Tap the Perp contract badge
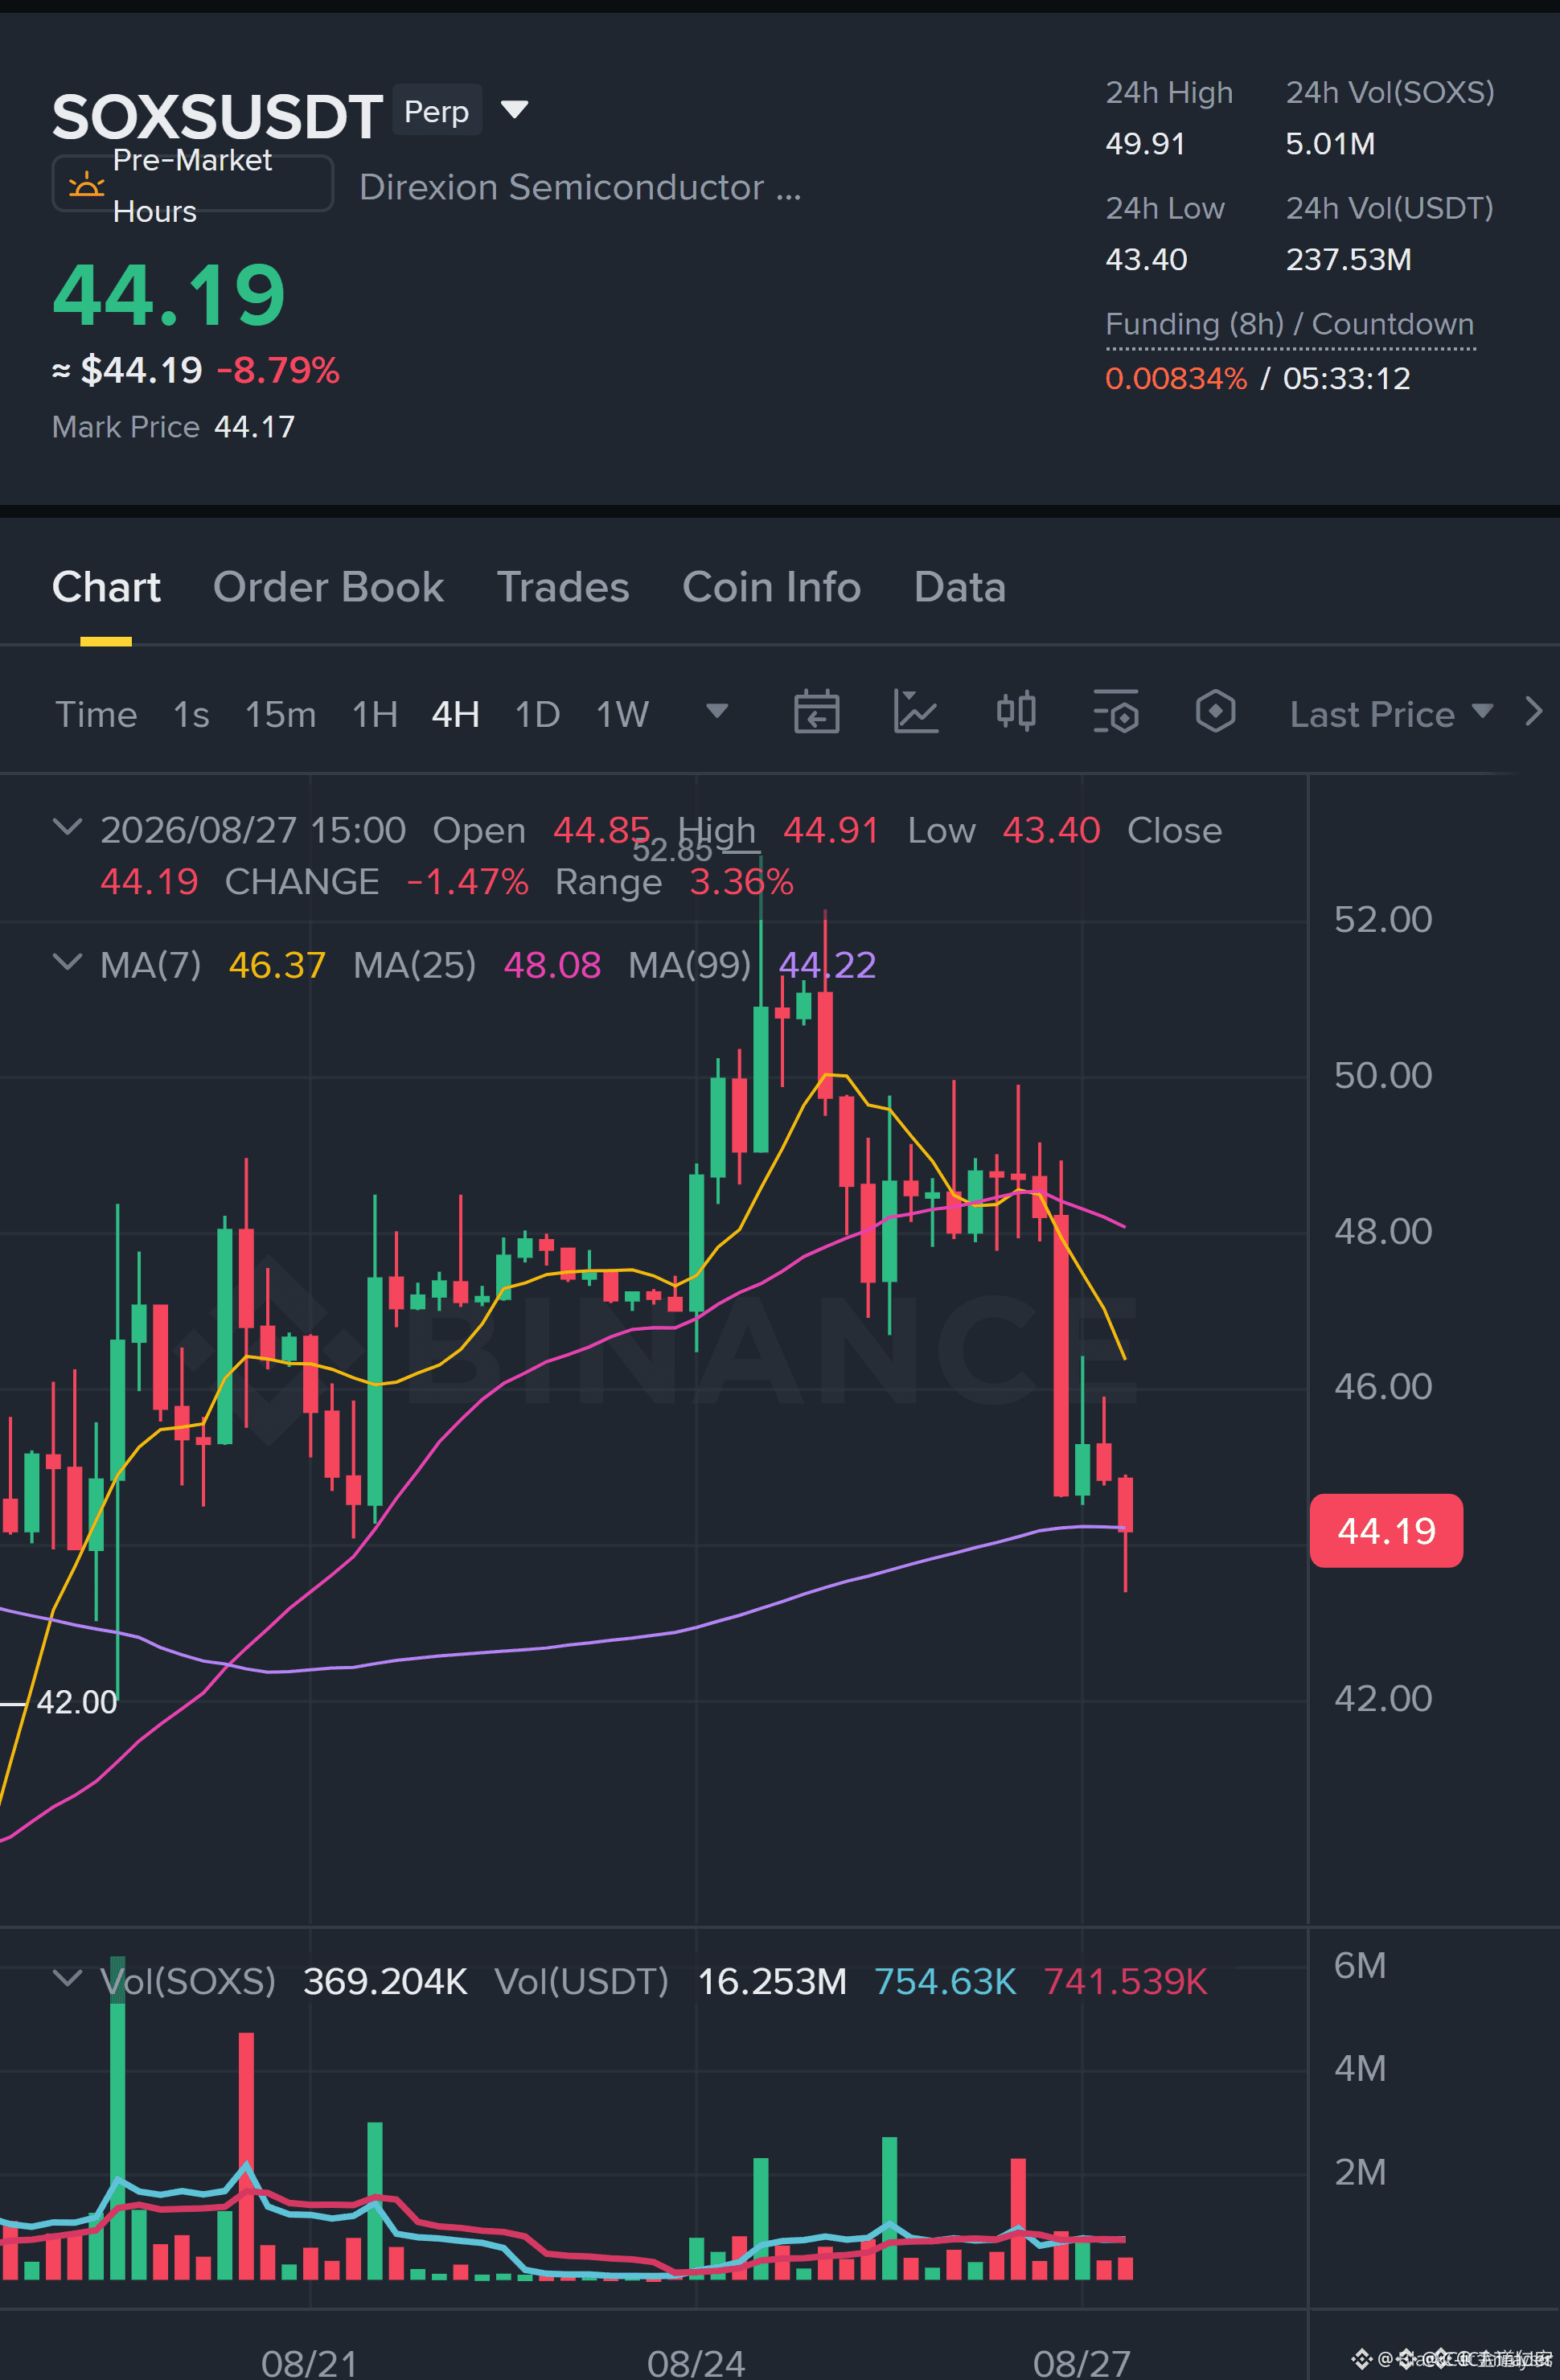Screen dimensions: 1560x2380 (437, 110)
